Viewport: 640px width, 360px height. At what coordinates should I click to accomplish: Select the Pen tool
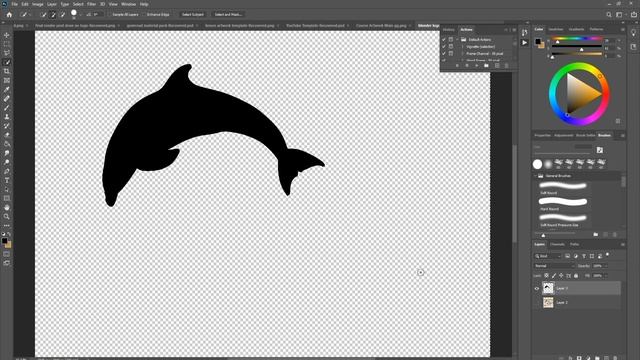point(7,171)
